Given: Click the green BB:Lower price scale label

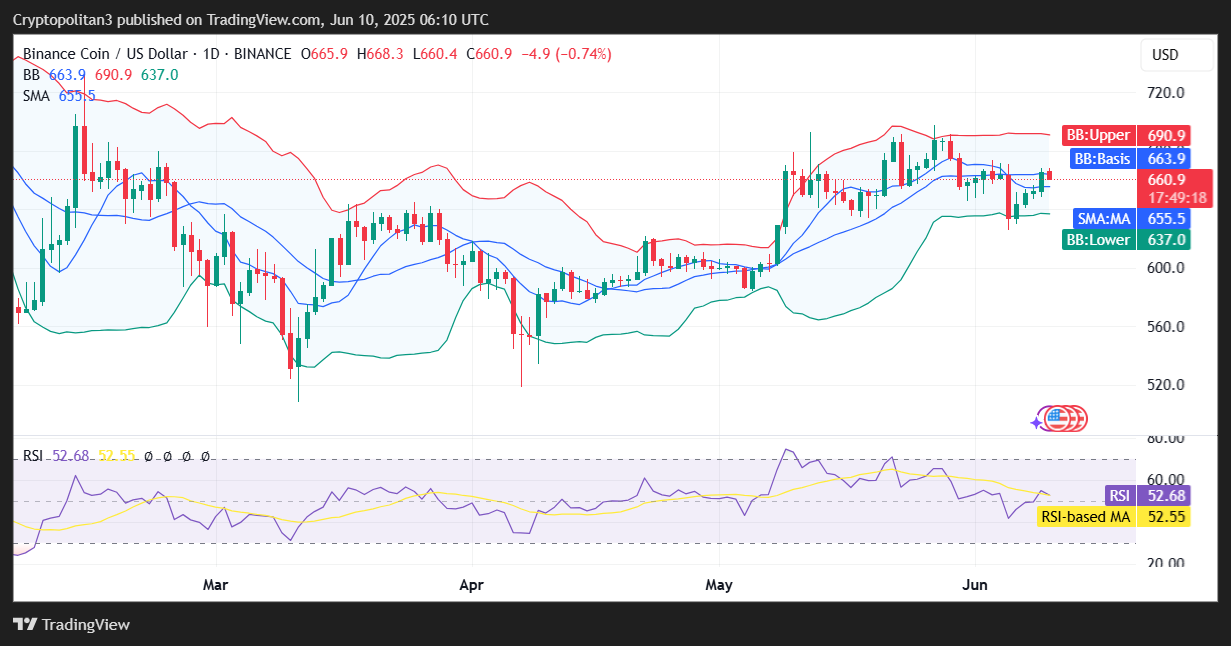Looking at the screenshot, I should pyautogui.click(x=1128, y=240).
